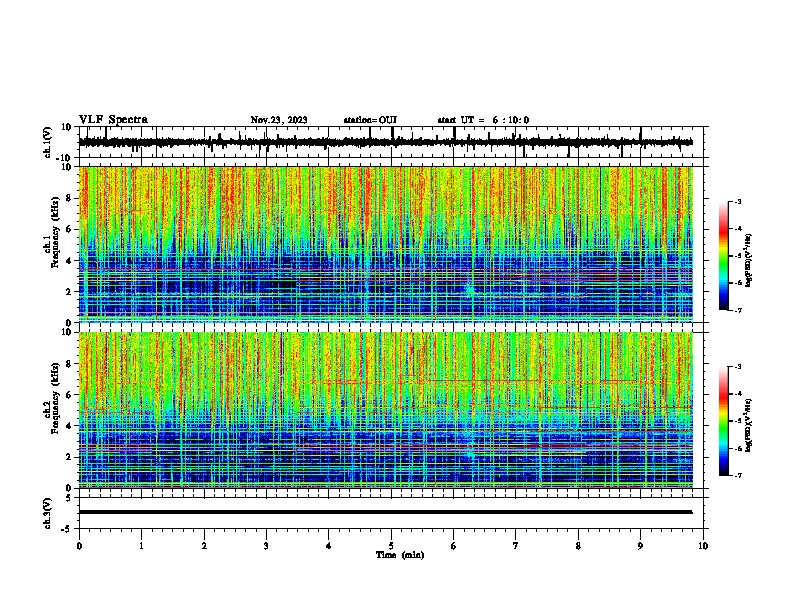Click the ch.2 spectrogram panel
Image resolution: width=792 pixels, height=612 pixels.
coord(385,410)
